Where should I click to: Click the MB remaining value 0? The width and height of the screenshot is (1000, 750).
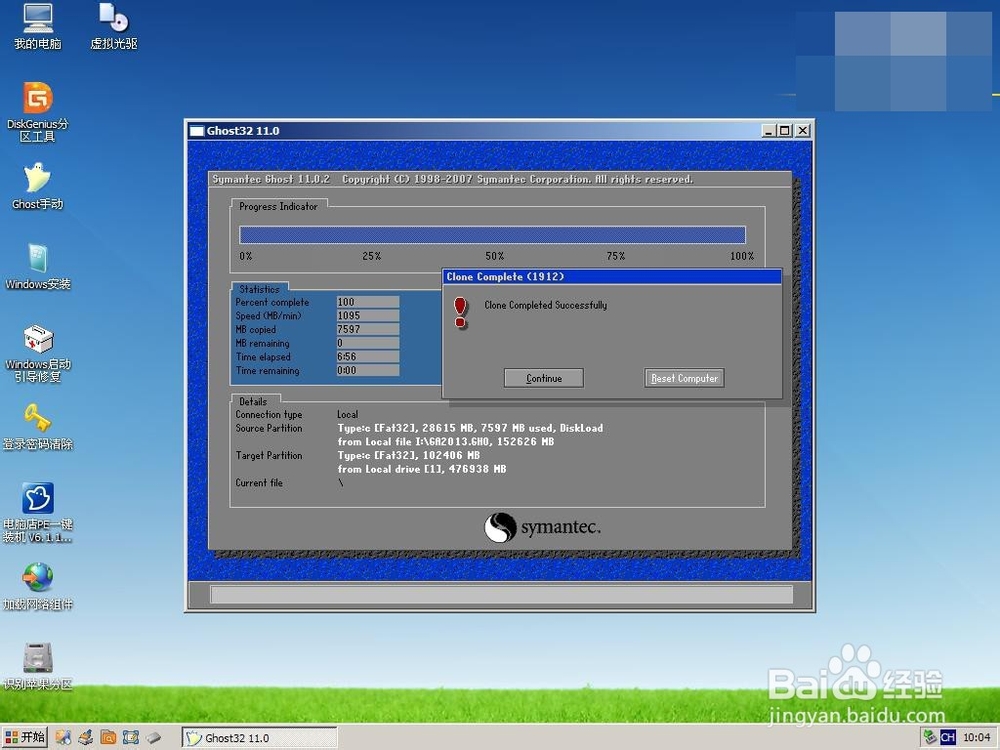(x=368, y=343)
